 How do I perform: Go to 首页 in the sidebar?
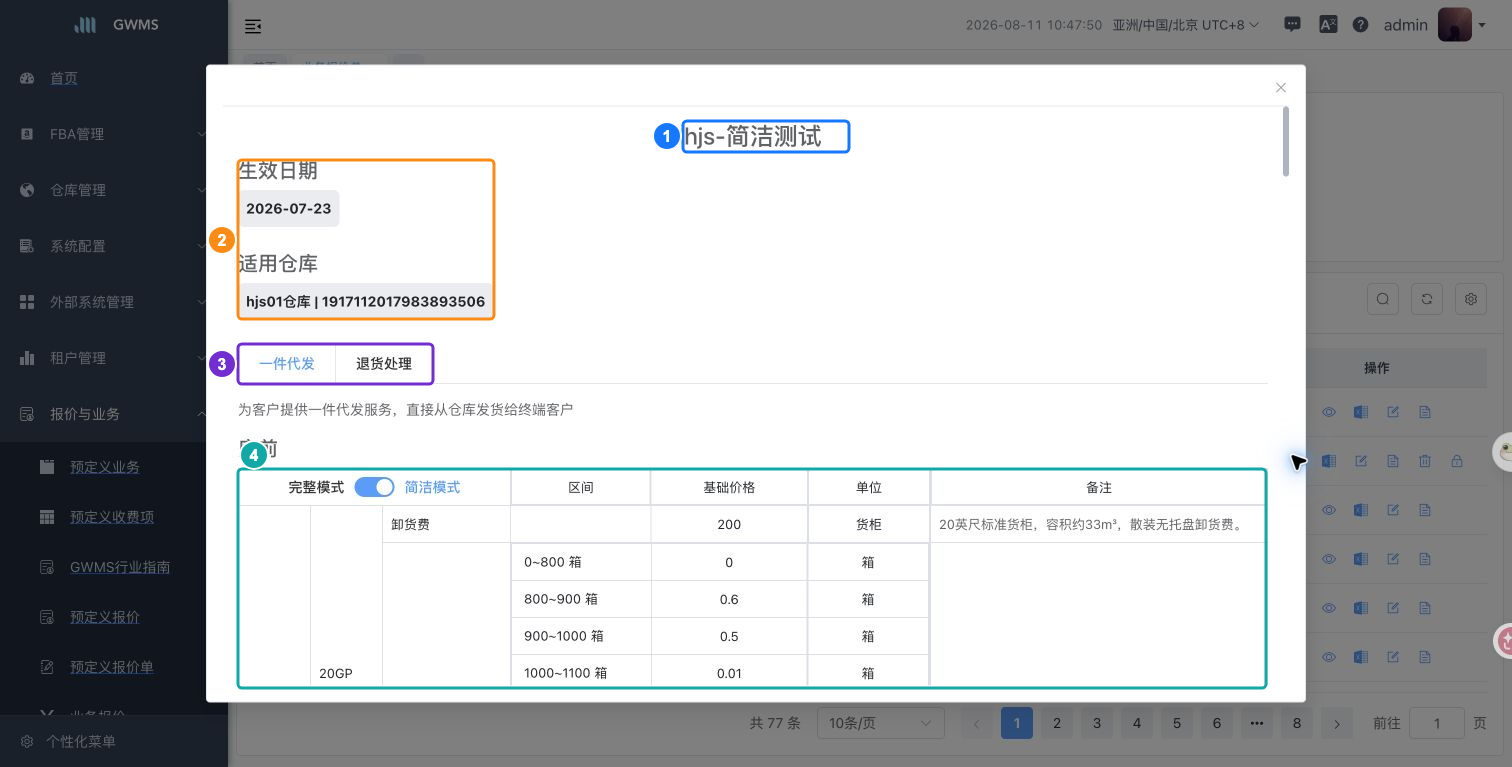[64, 78]
